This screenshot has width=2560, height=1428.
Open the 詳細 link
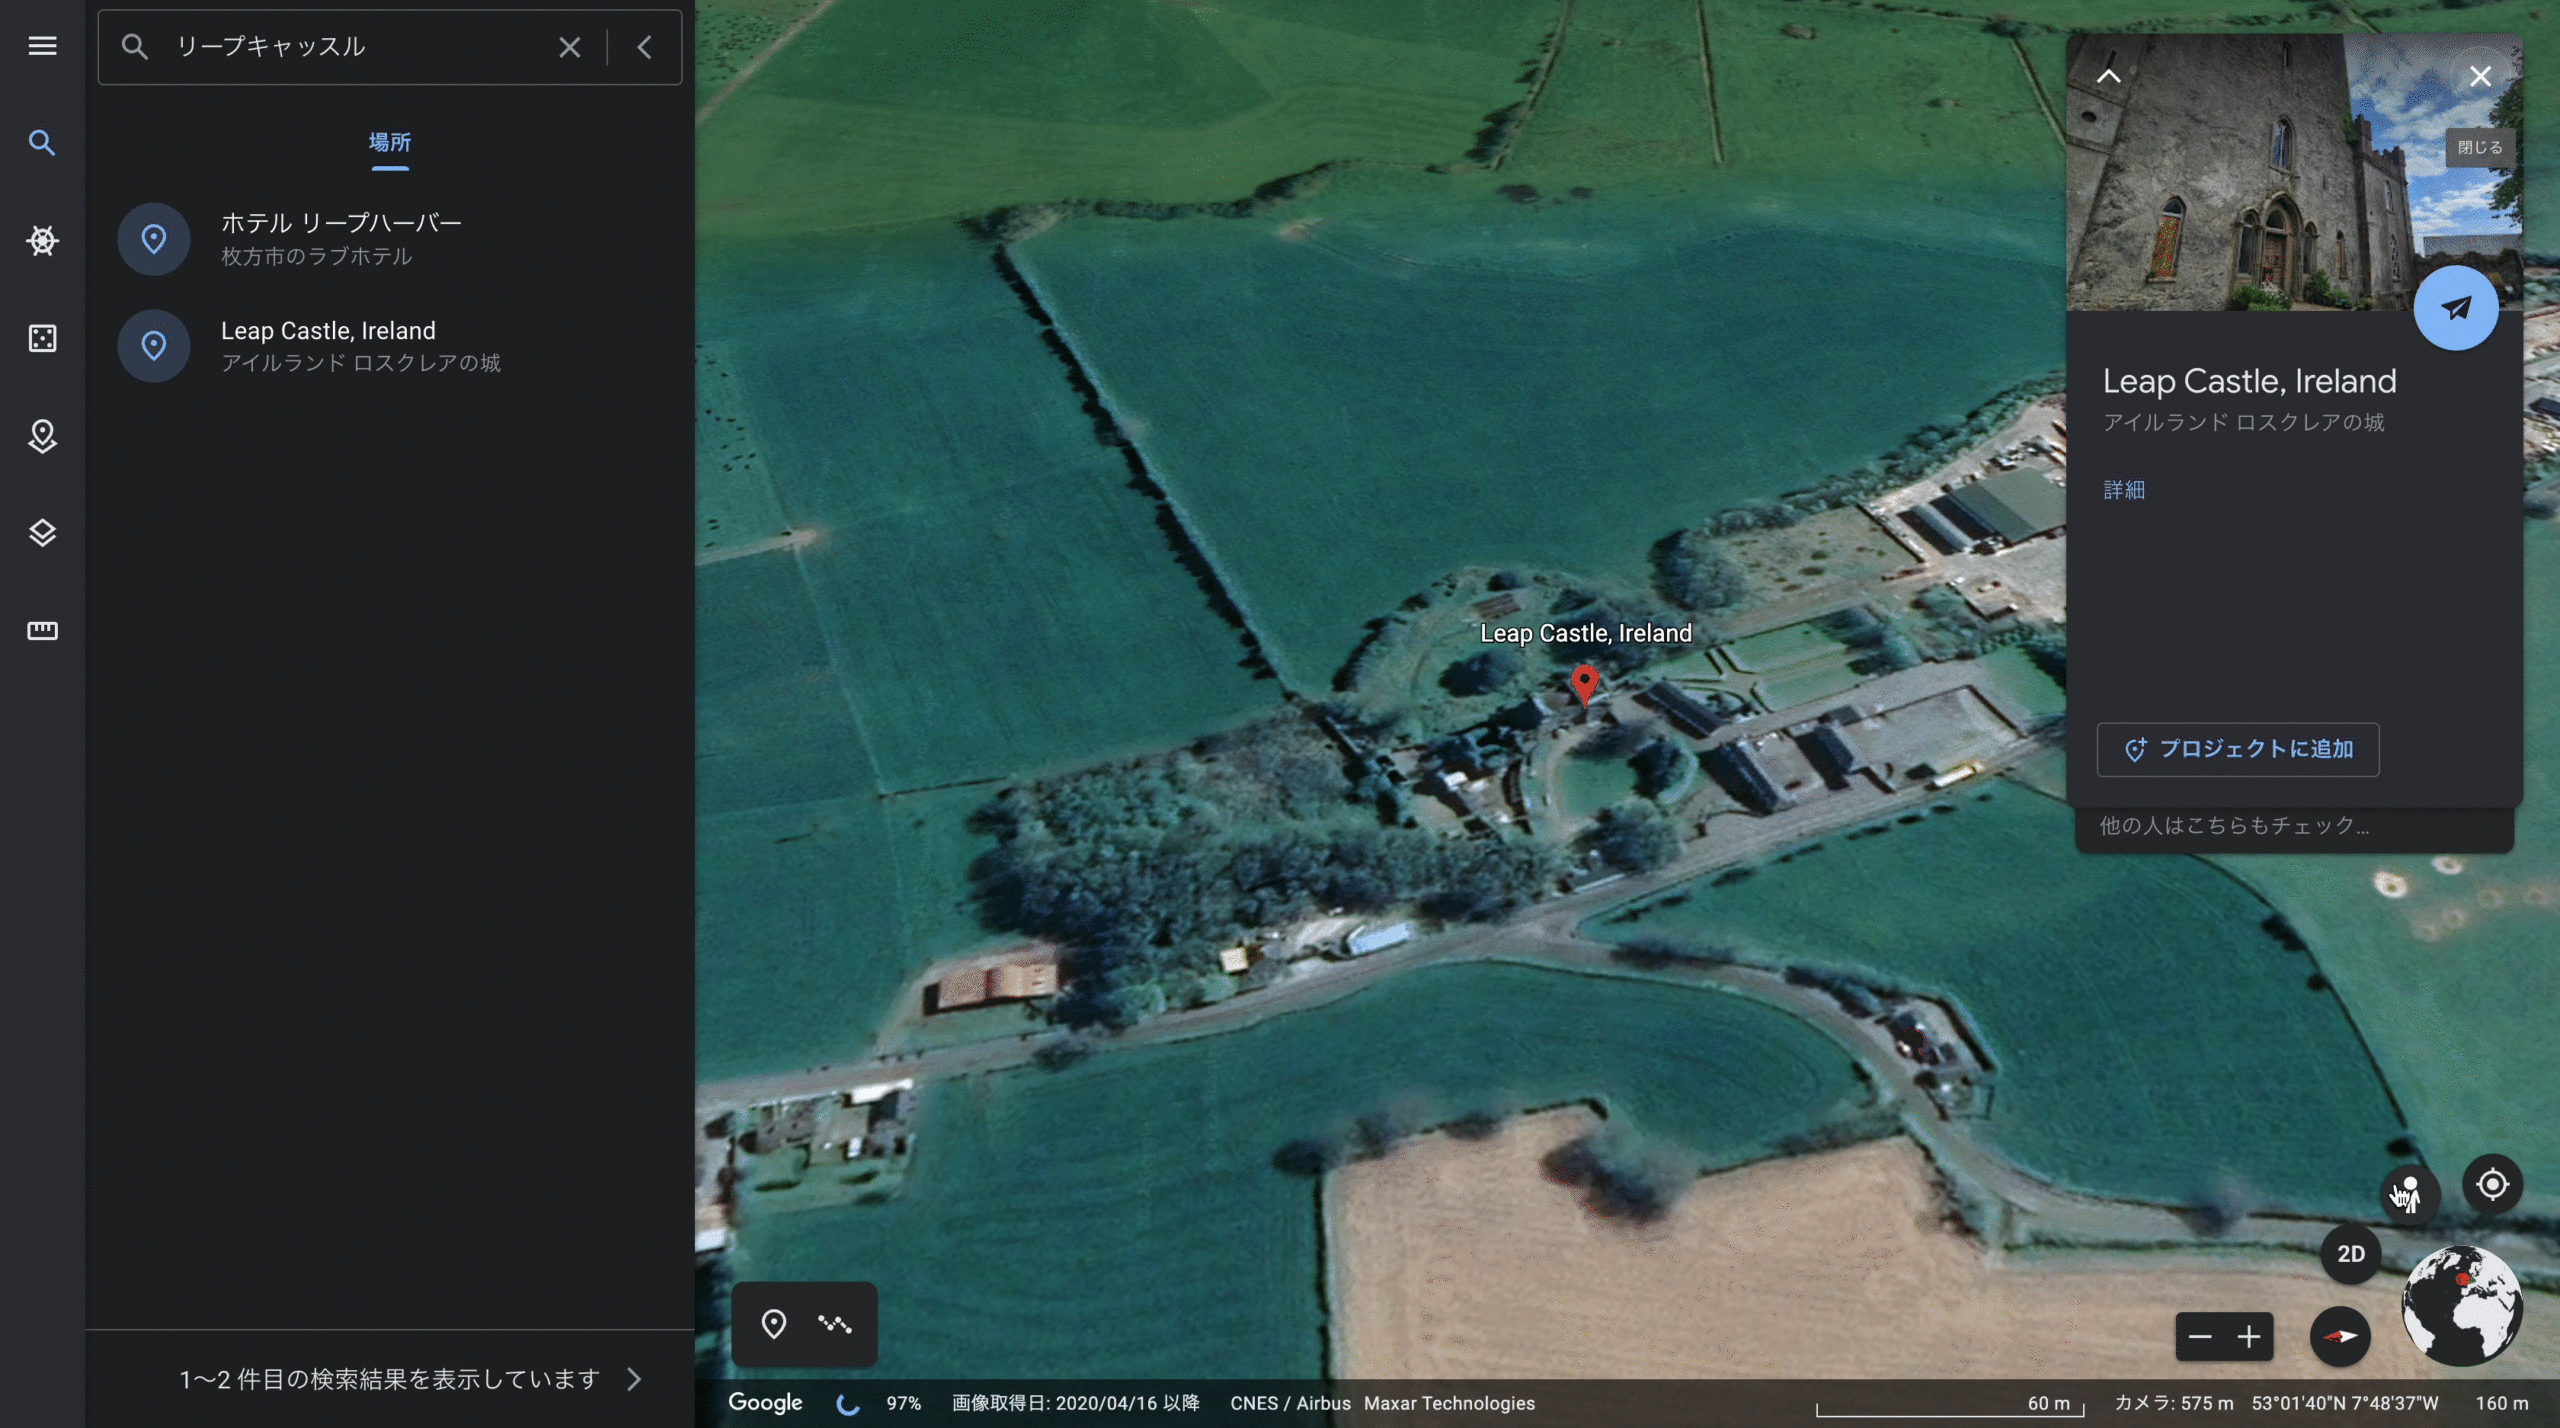tap(2124, 489)
